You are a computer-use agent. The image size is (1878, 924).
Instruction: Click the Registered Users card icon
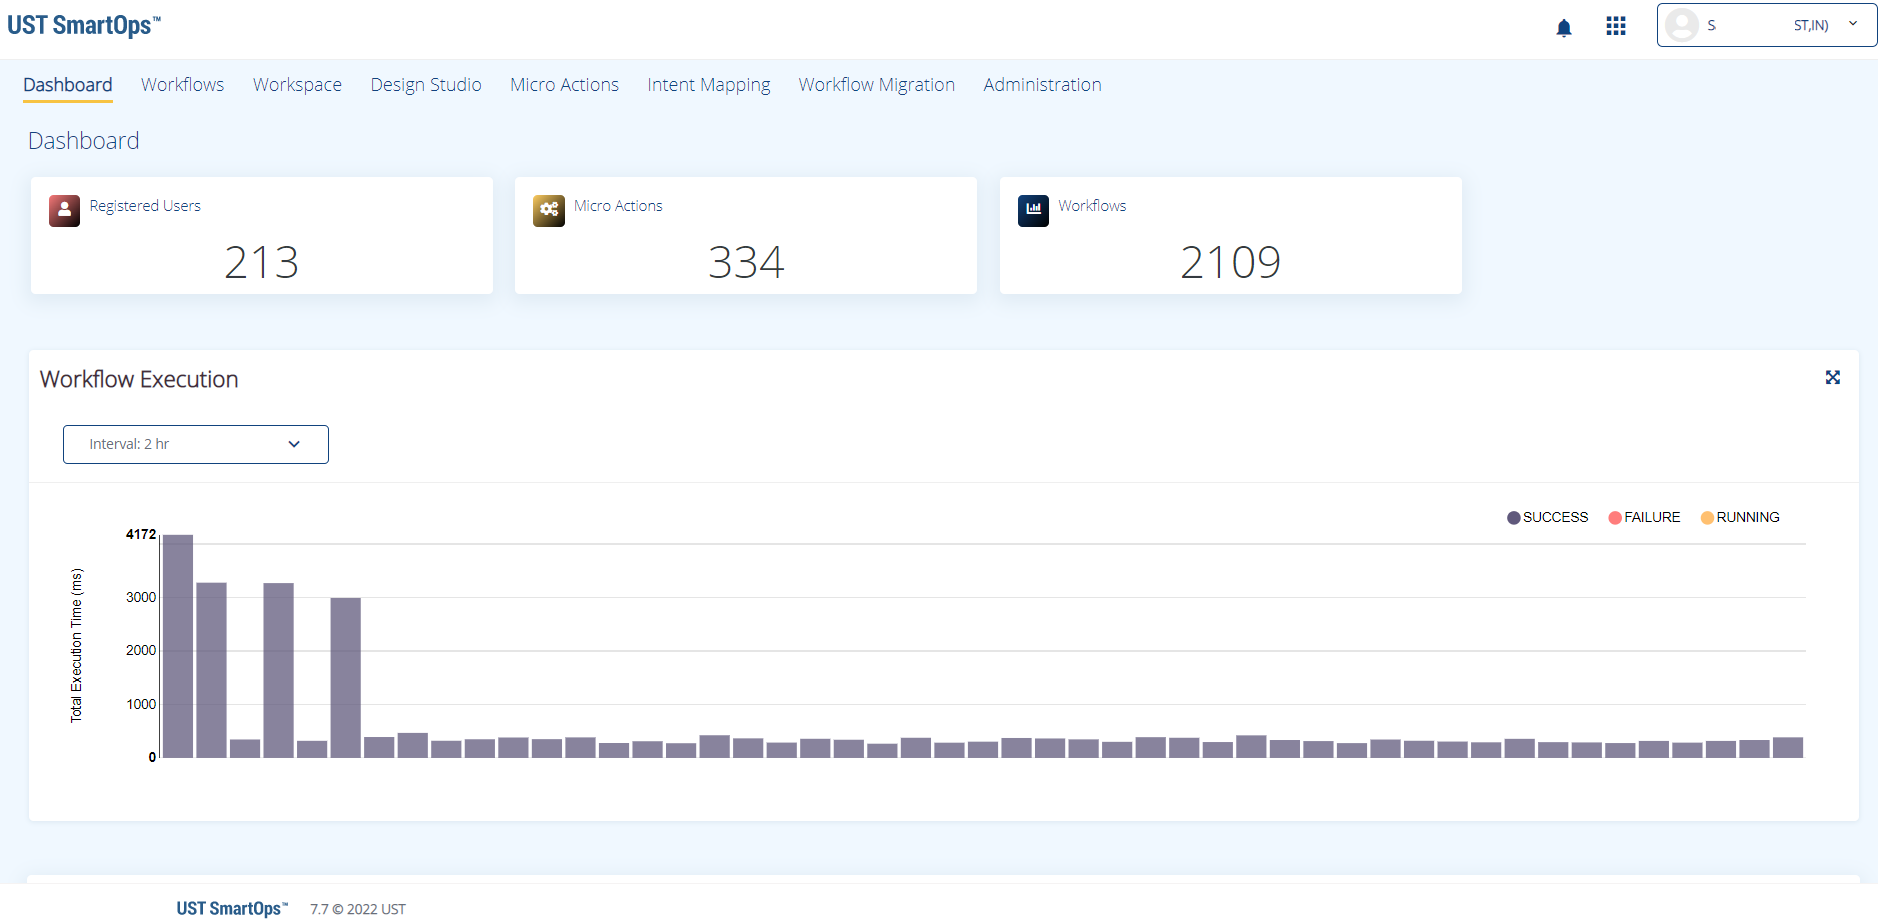point(65,211)
